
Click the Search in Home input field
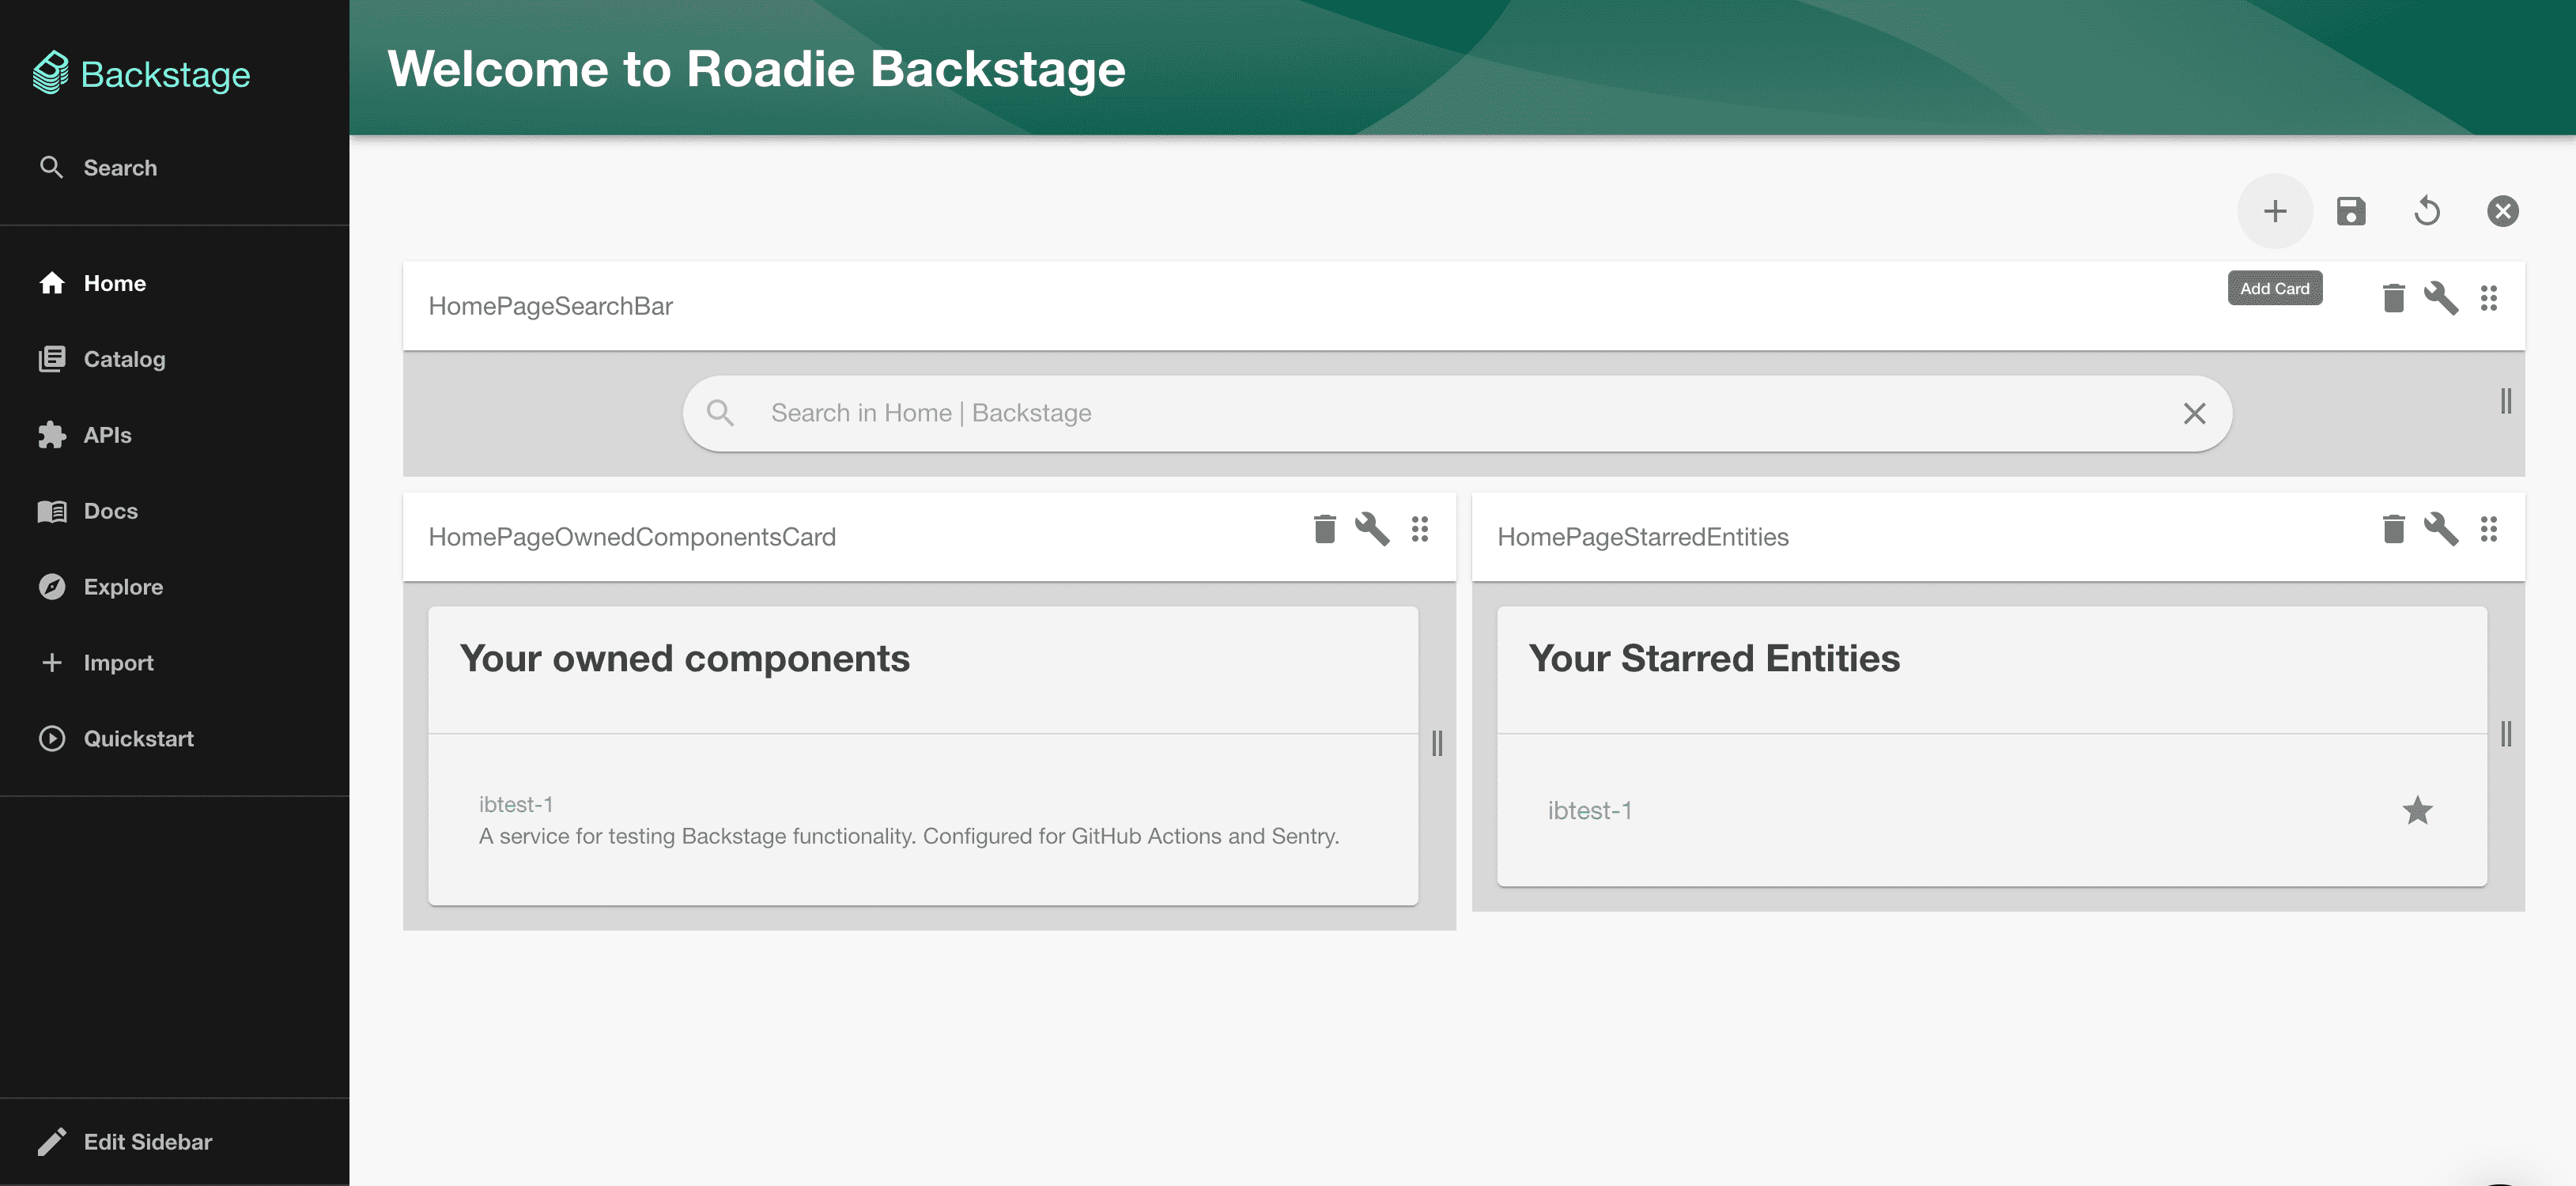pyautogui.click(x=1457, y=413)
